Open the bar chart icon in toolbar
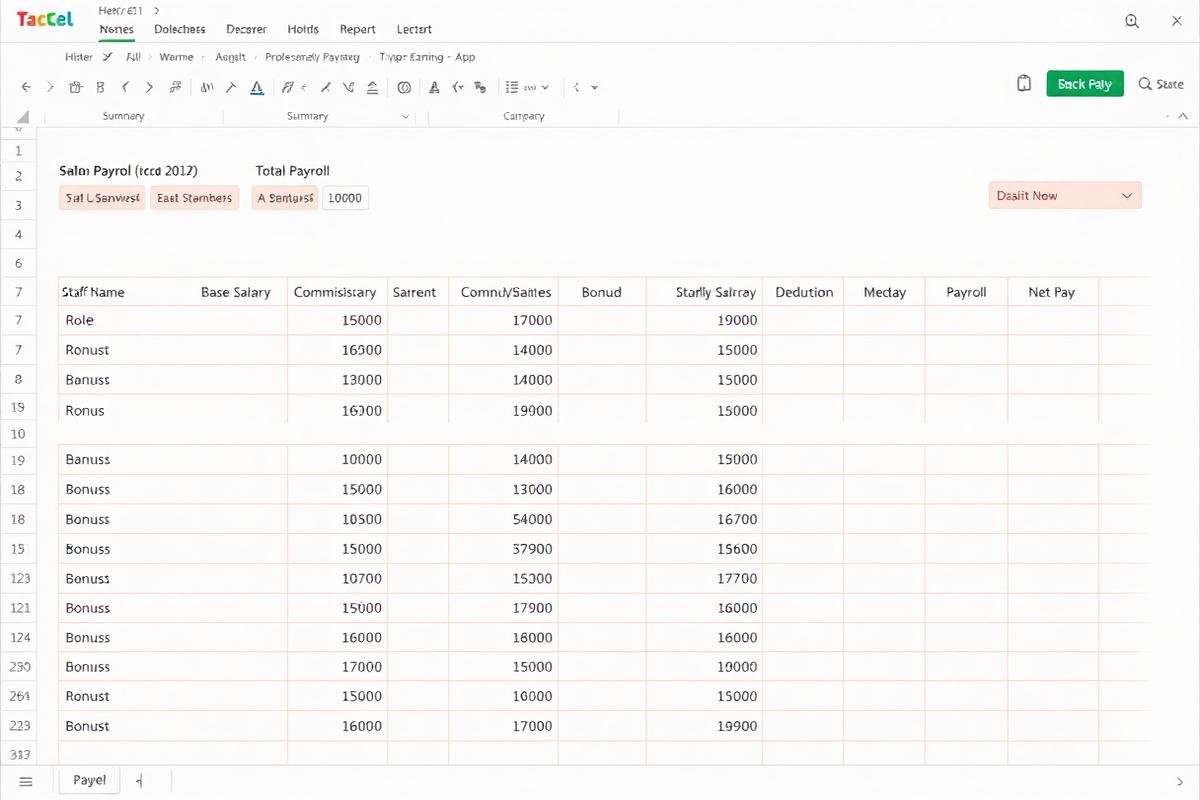 pos(207,88)
